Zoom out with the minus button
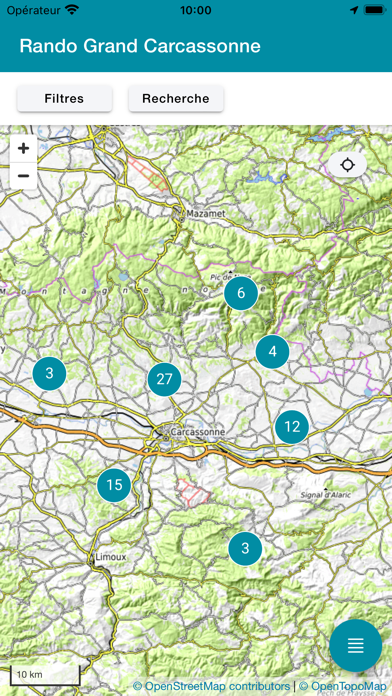 [24, 176]
